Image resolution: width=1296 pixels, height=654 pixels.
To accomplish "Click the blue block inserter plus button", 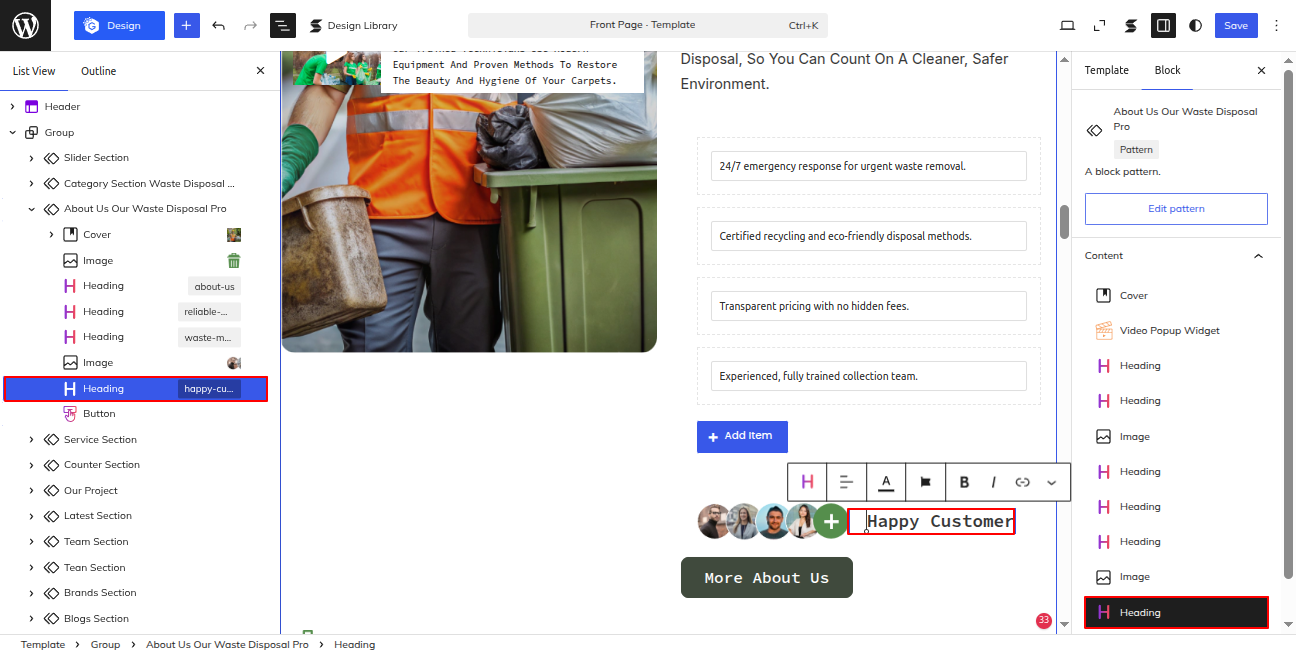I will tap(187, 25).
